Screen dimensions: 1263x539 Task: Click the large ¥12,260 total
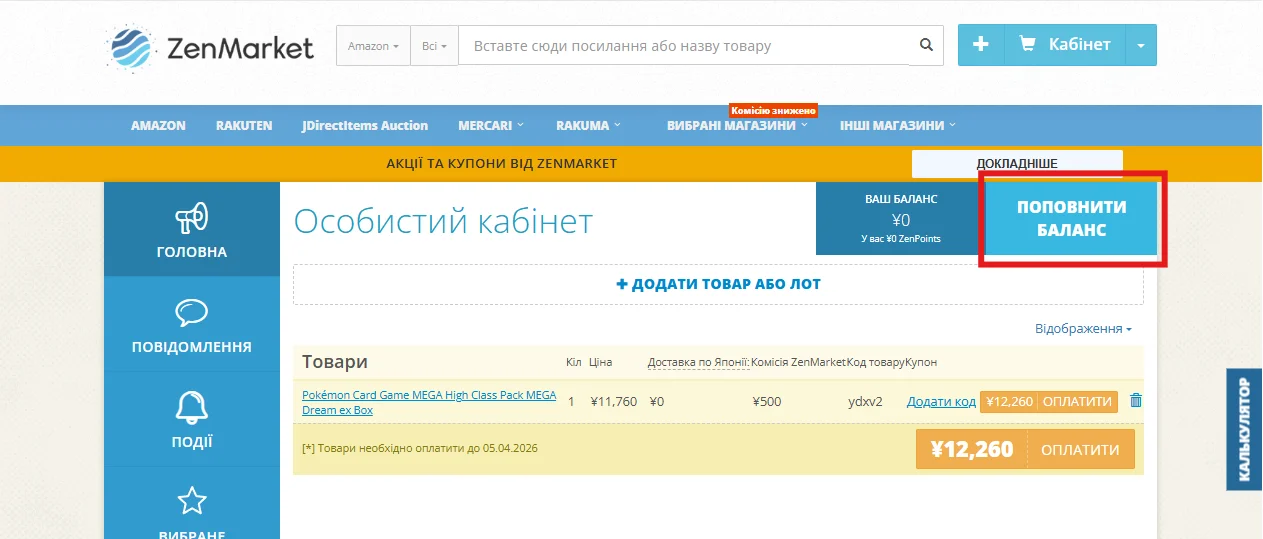pos(971,450)
